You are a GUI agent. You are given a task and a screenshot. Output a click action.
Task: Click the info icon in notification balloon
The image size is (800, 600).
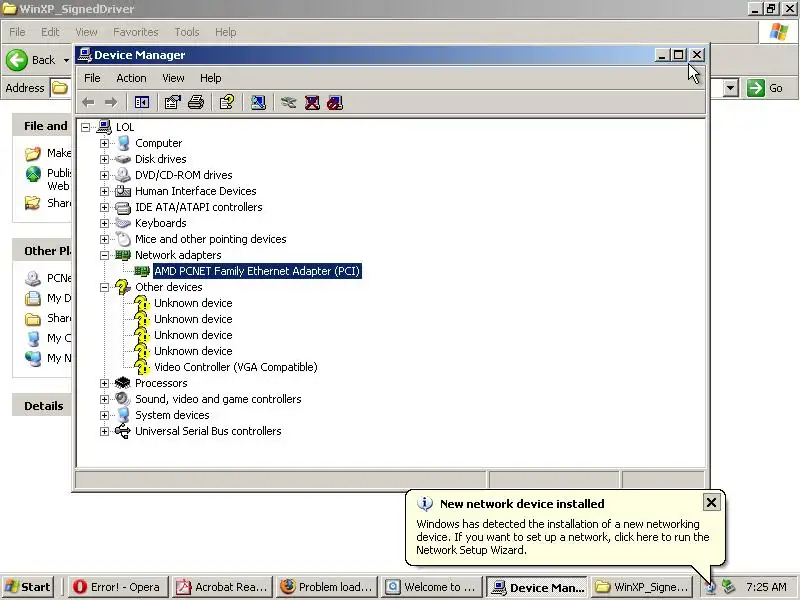[x=424, y=504]
